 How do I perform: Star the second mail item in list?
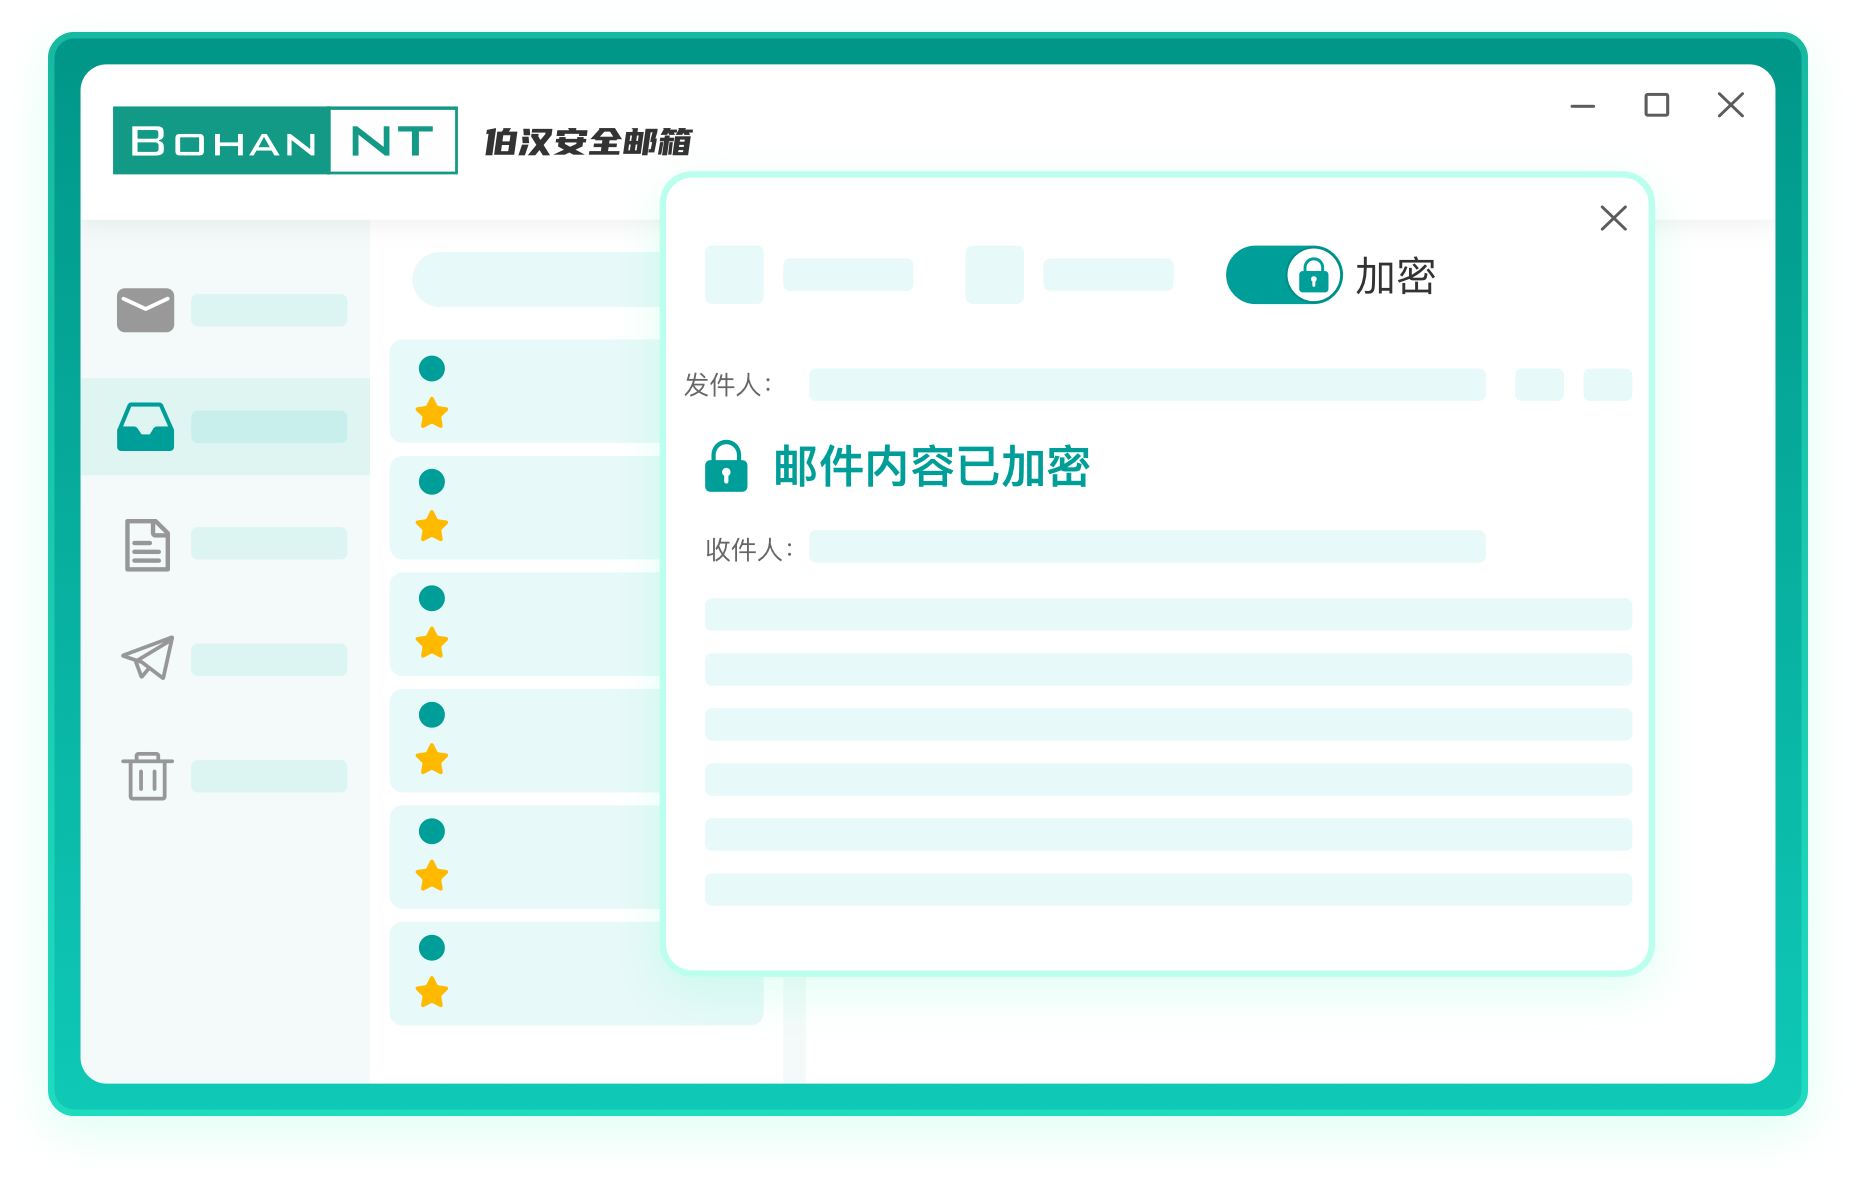[432, 526]
